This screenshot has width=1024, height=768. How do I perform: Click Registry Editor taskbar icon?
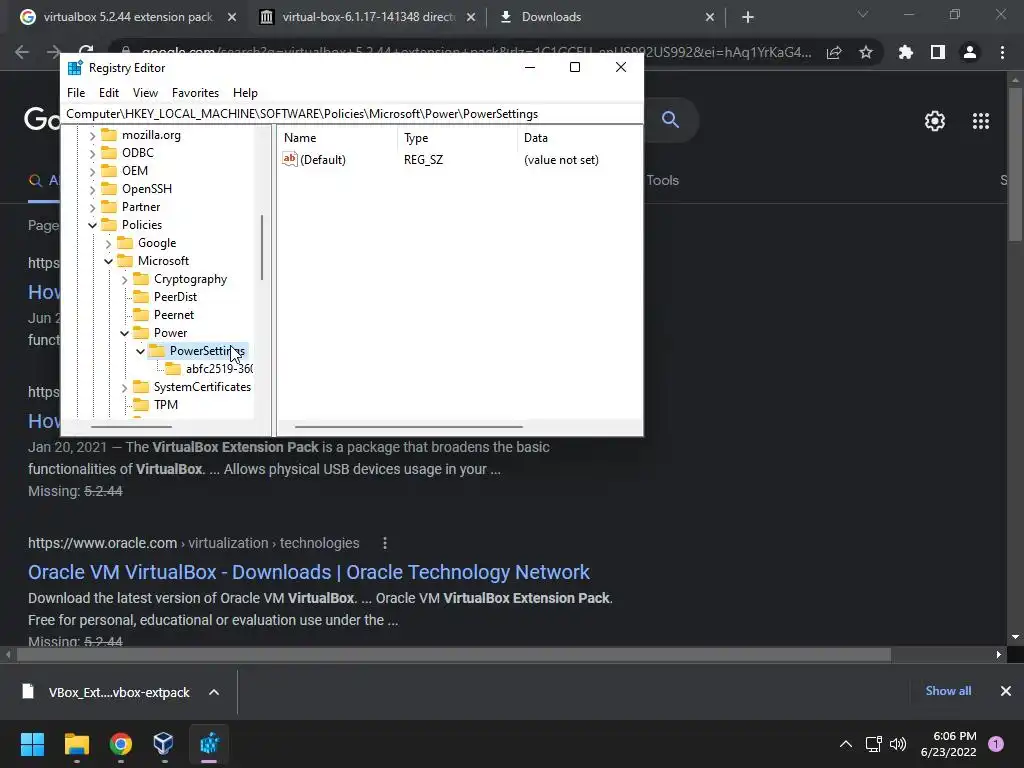point(209,744)
